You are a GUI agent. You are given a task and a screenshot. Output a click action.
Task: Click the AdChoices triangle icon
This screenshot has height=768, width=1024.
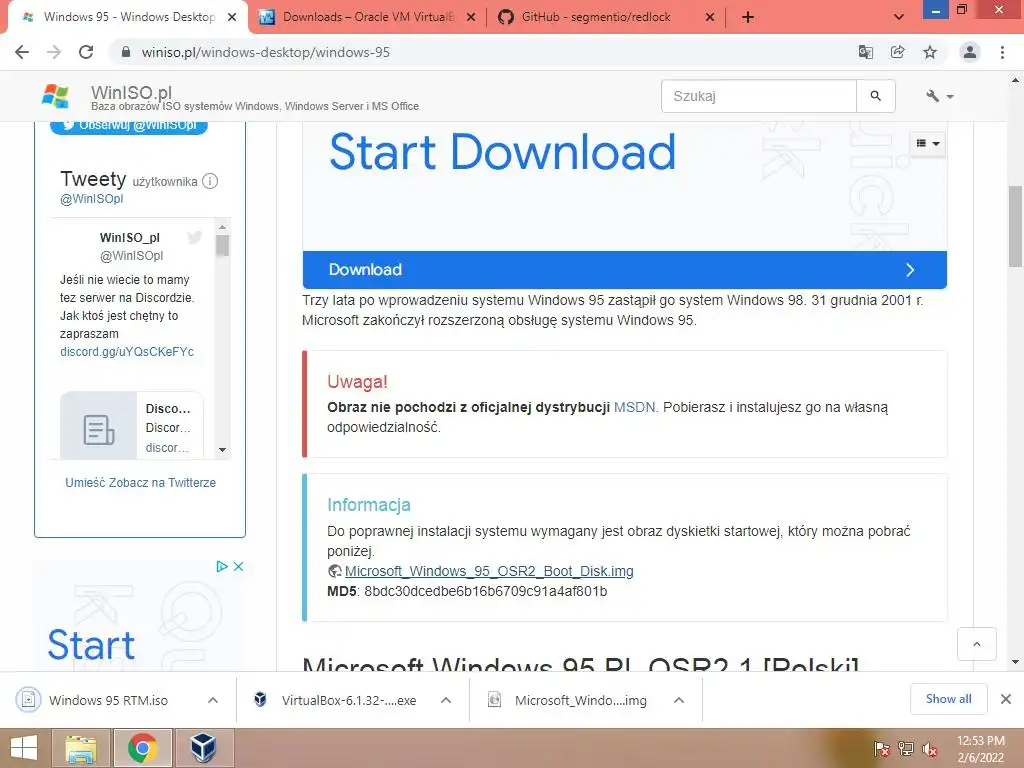[222, 566]
